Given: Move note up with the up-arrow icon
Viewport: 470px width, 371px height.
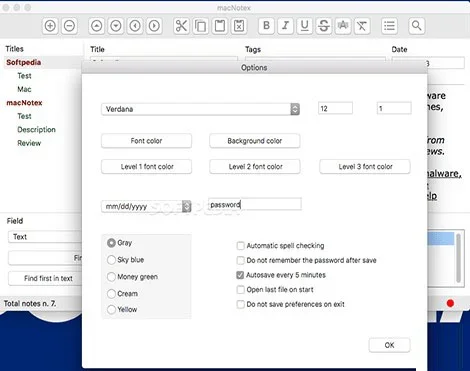Looking at the screenshot, I should 97,26.
